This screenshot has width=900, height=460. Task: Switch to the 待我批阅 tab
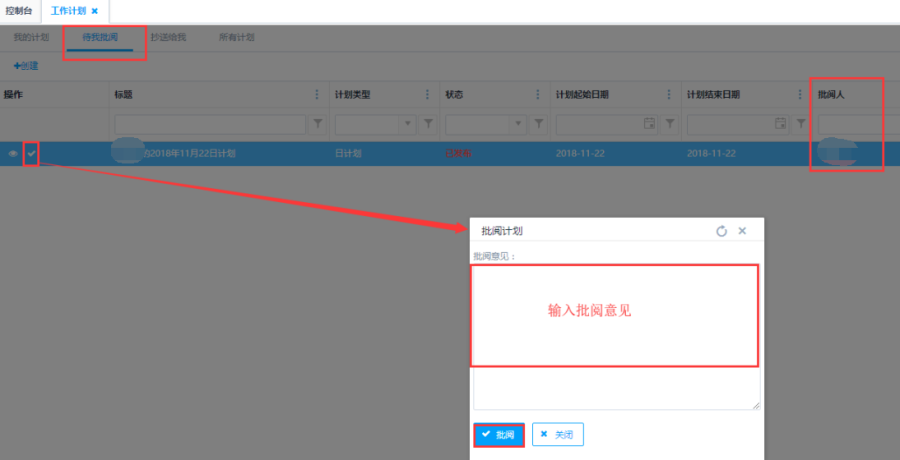99,37
